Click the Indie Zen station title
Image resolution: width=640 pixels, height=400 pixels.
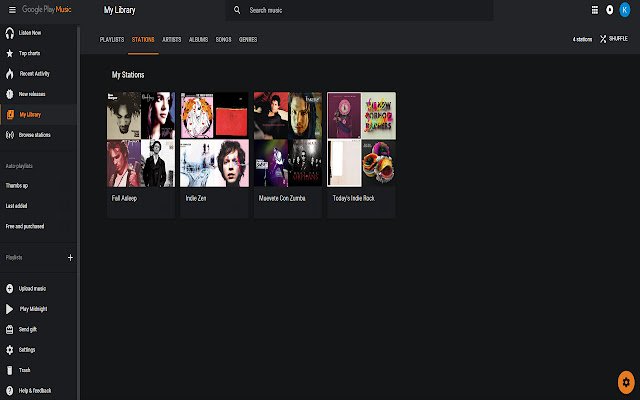coord(196,198)
